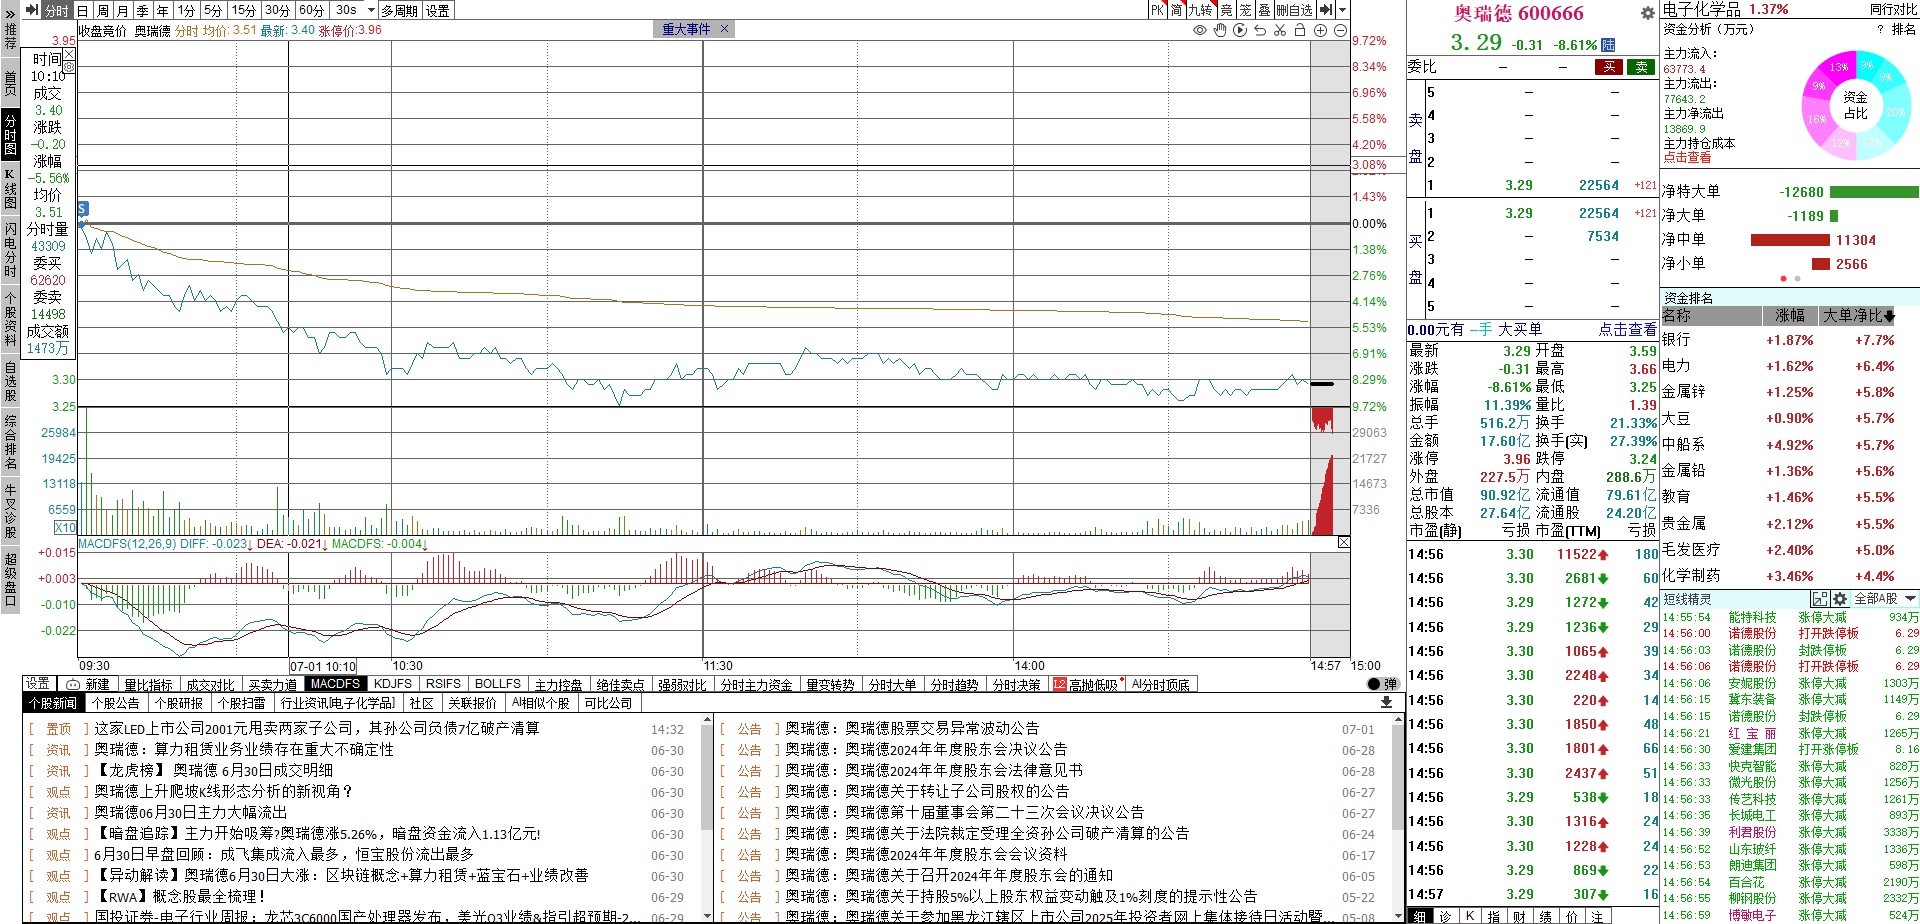This screenshot has width=1920, height=924.
Task: Select the 分时 intraday tab
Action: [x=57, y=10]
